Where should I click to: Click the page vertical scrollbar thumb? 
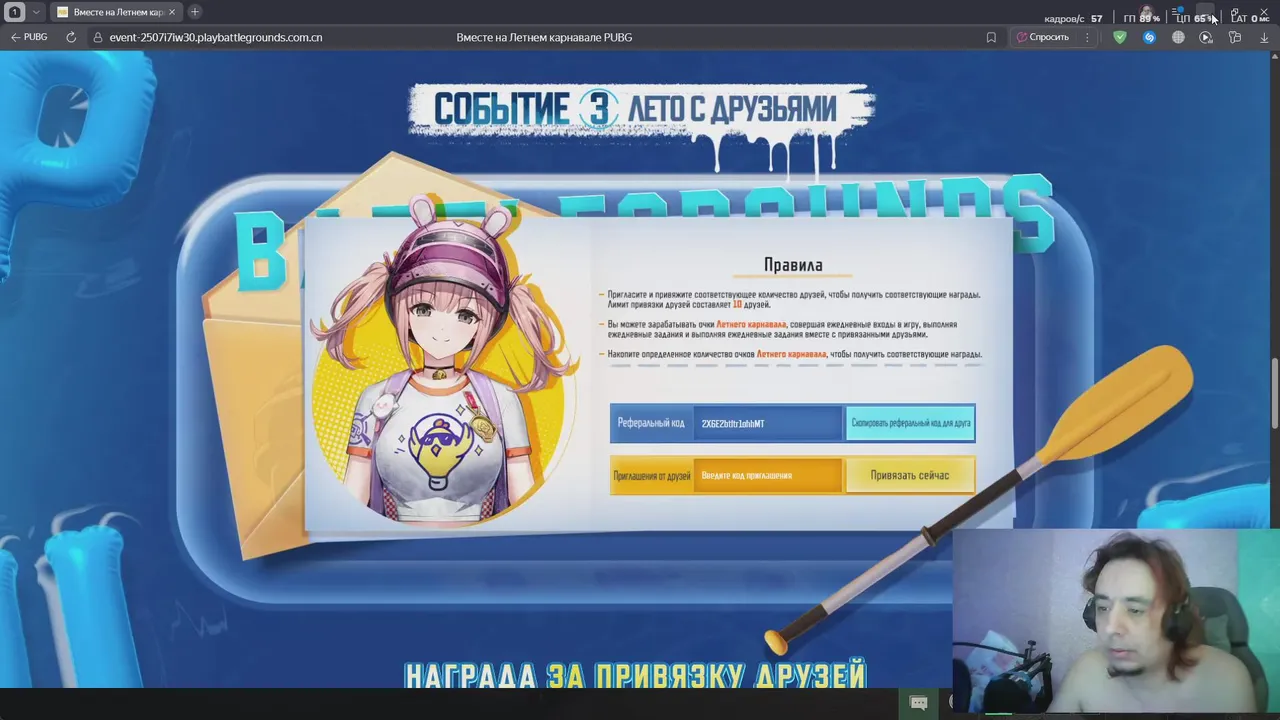click(x=1275, y=395)
